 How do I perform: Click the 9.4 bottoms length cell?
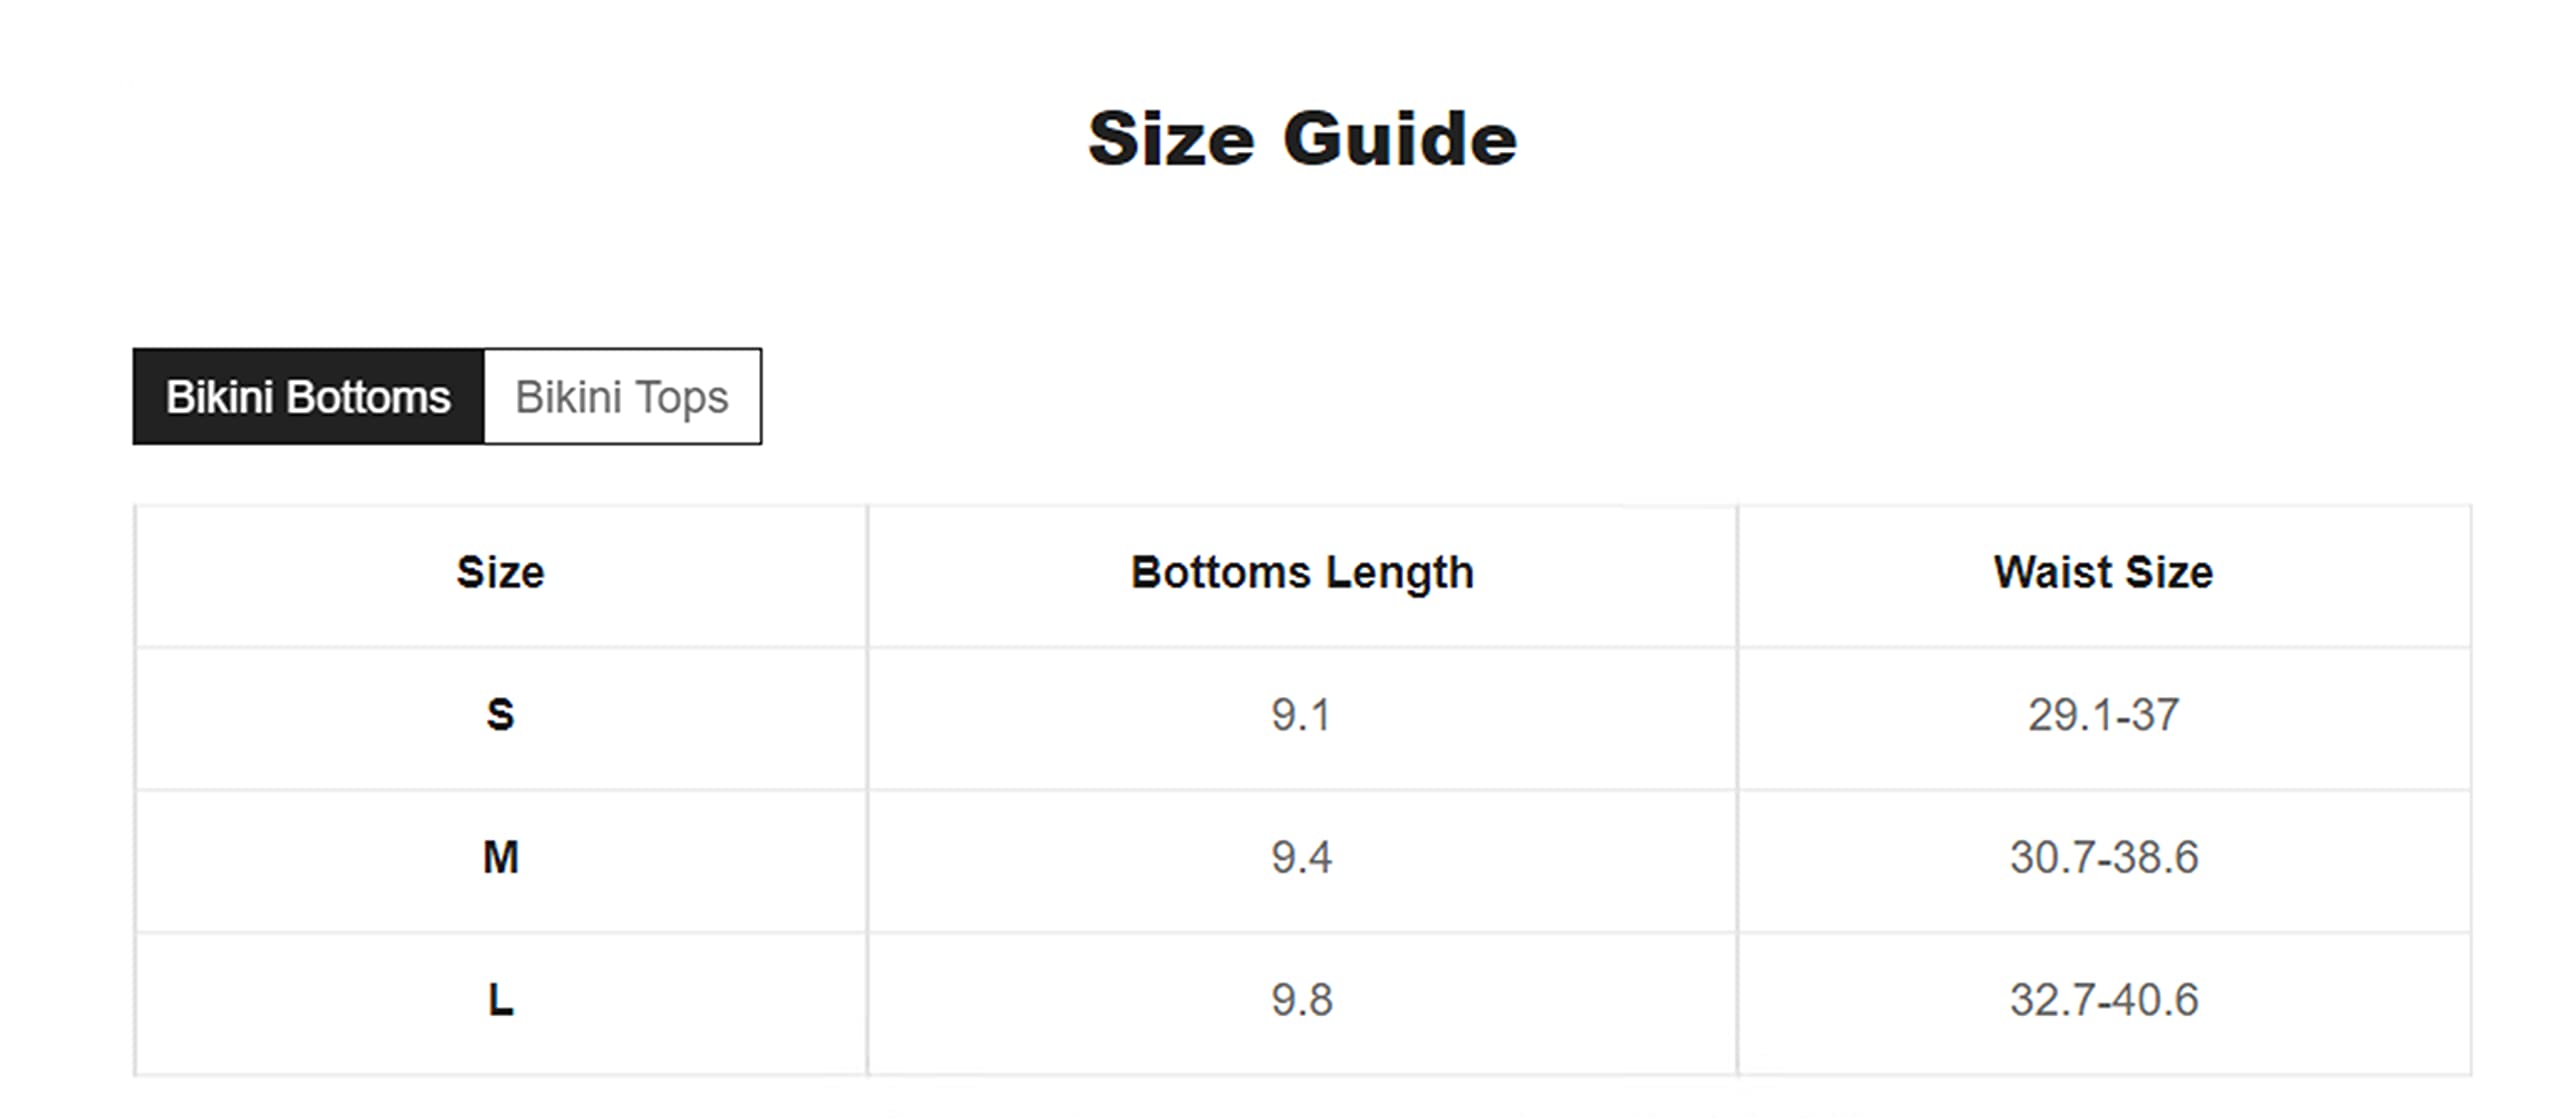click(x=1302, y=858)
